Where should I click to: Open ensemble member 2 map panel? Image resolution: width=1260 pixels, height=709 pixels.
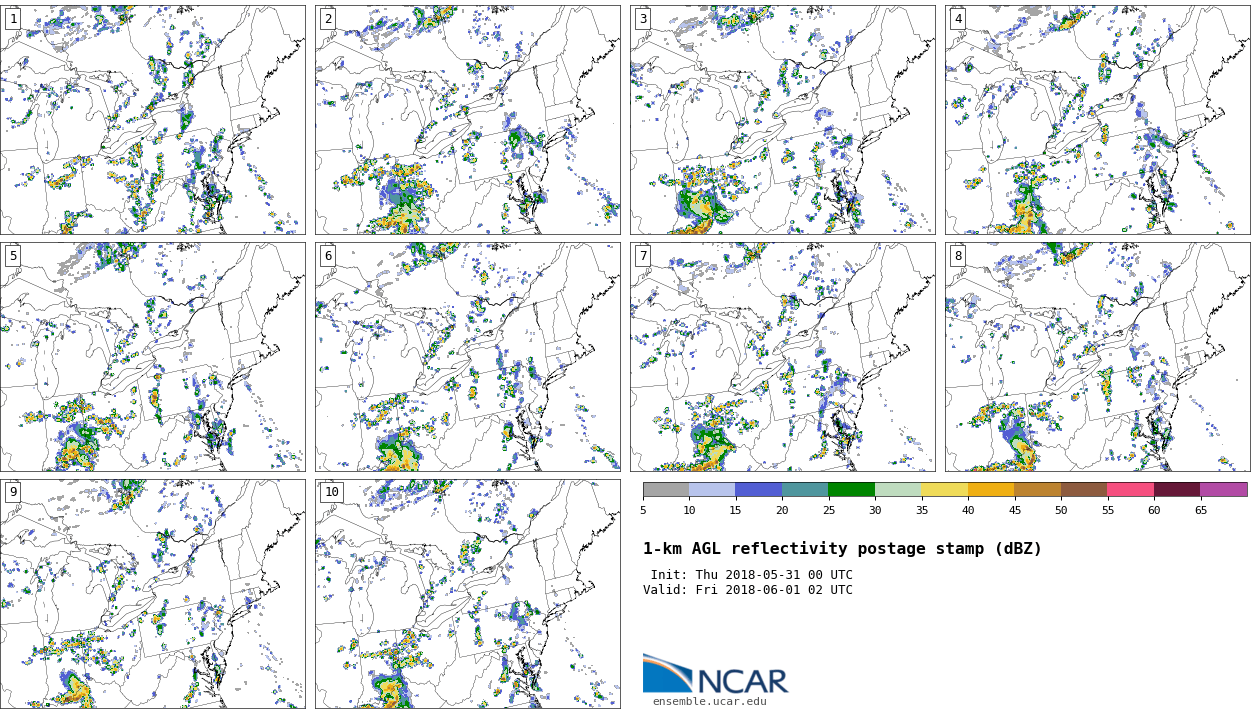[467, 120]
